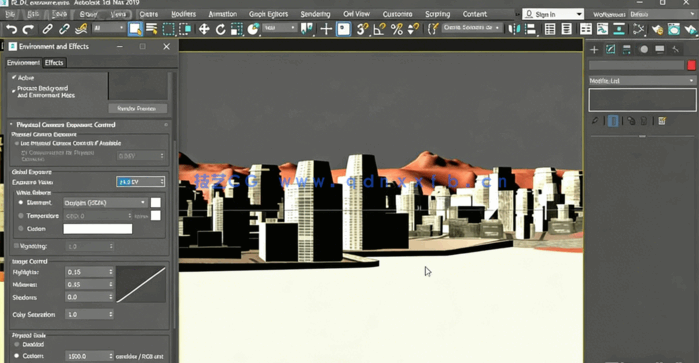Open the Create Selection Set dropdown
699x363 pixels.
472,28
